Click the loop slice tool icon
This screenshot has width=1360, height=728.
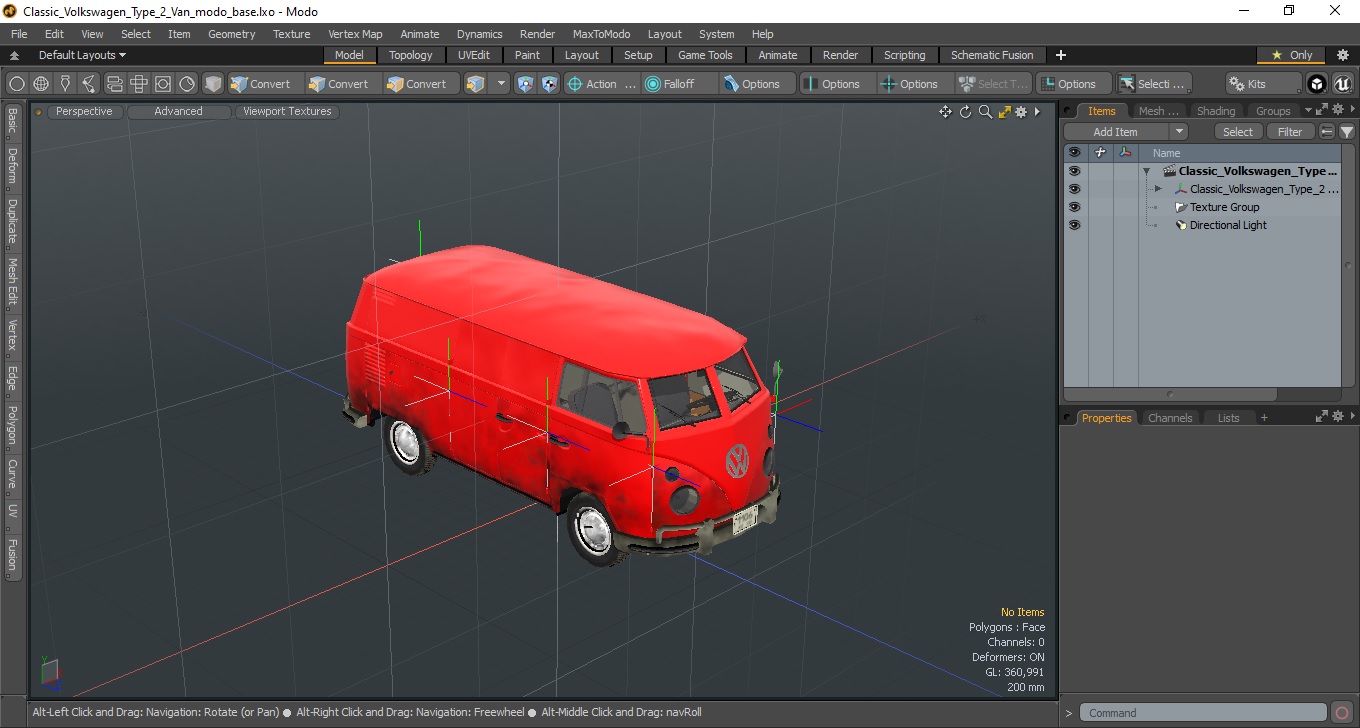coord(114,84)
